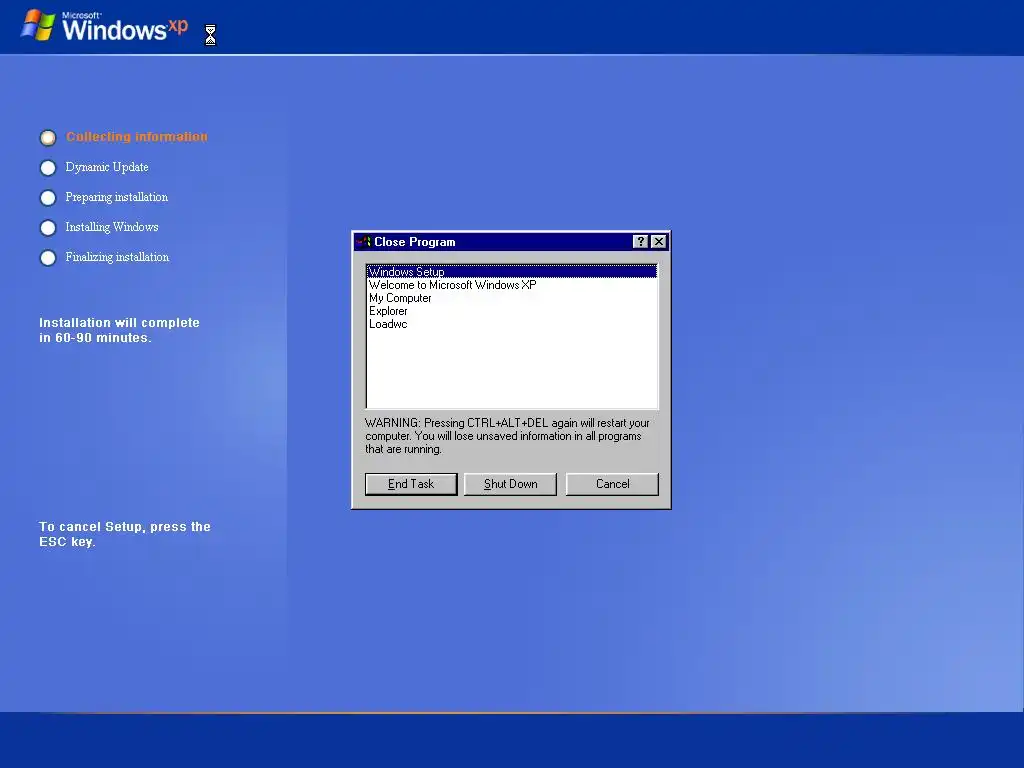Image resolution: width=1024 pixels, height=768 pixels.
Task: Click the End Task button
Action: click(411, 484)
